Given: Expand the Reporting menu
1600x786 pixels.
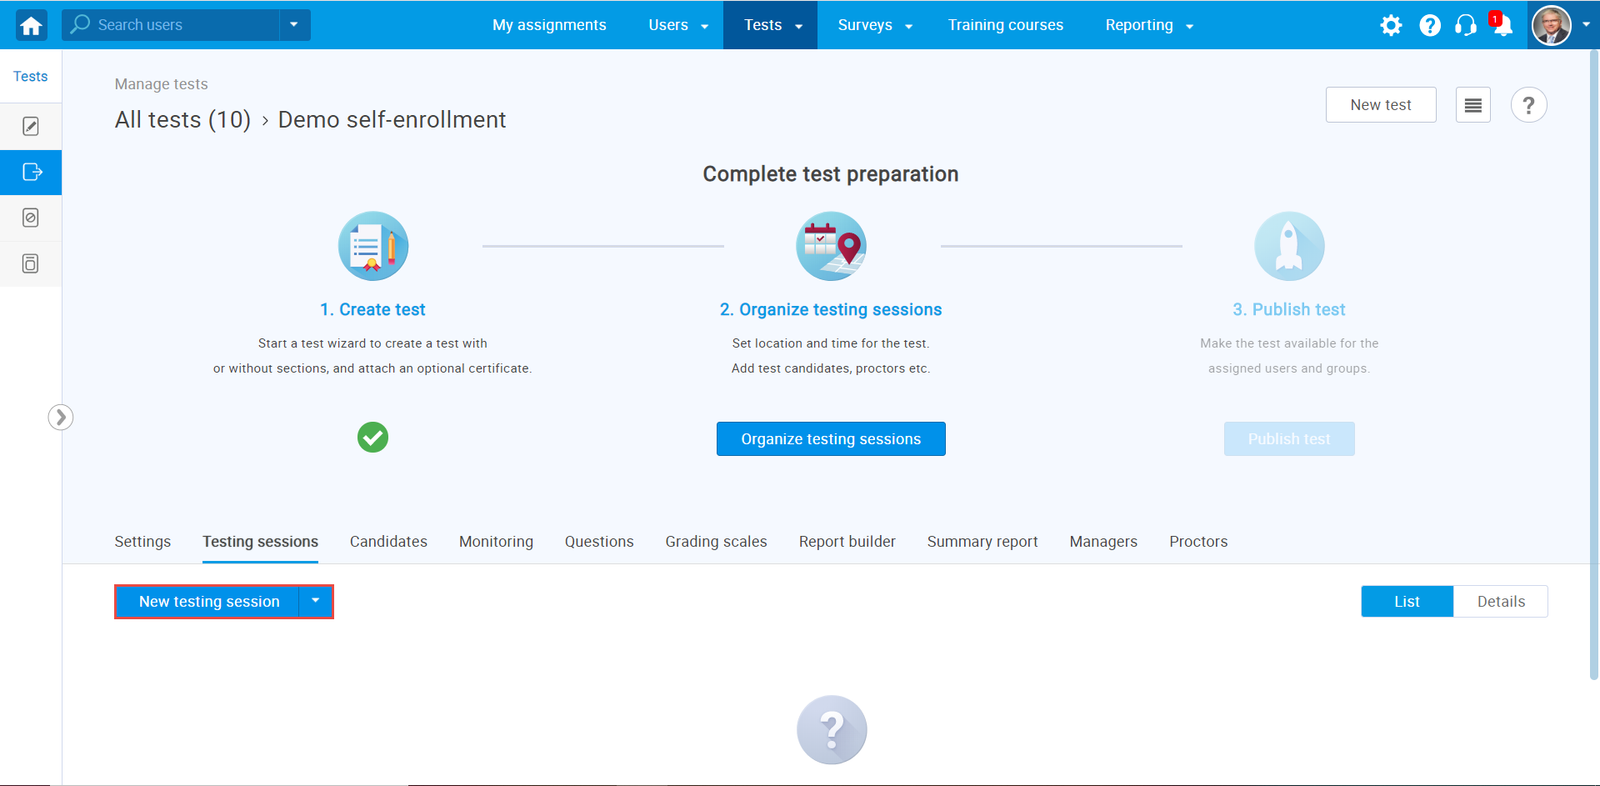Looking at the screenshot, I should (x=1149, y=25).
